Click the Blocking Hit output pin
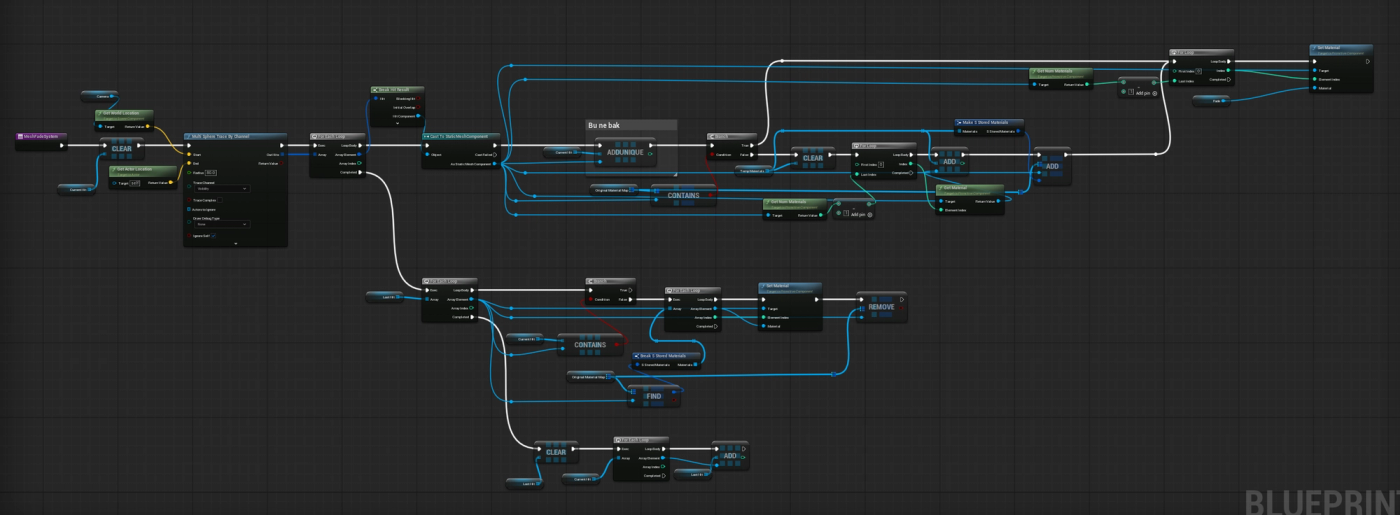The width and height of the screenshot is (1400, 515). tap(419, 98)
